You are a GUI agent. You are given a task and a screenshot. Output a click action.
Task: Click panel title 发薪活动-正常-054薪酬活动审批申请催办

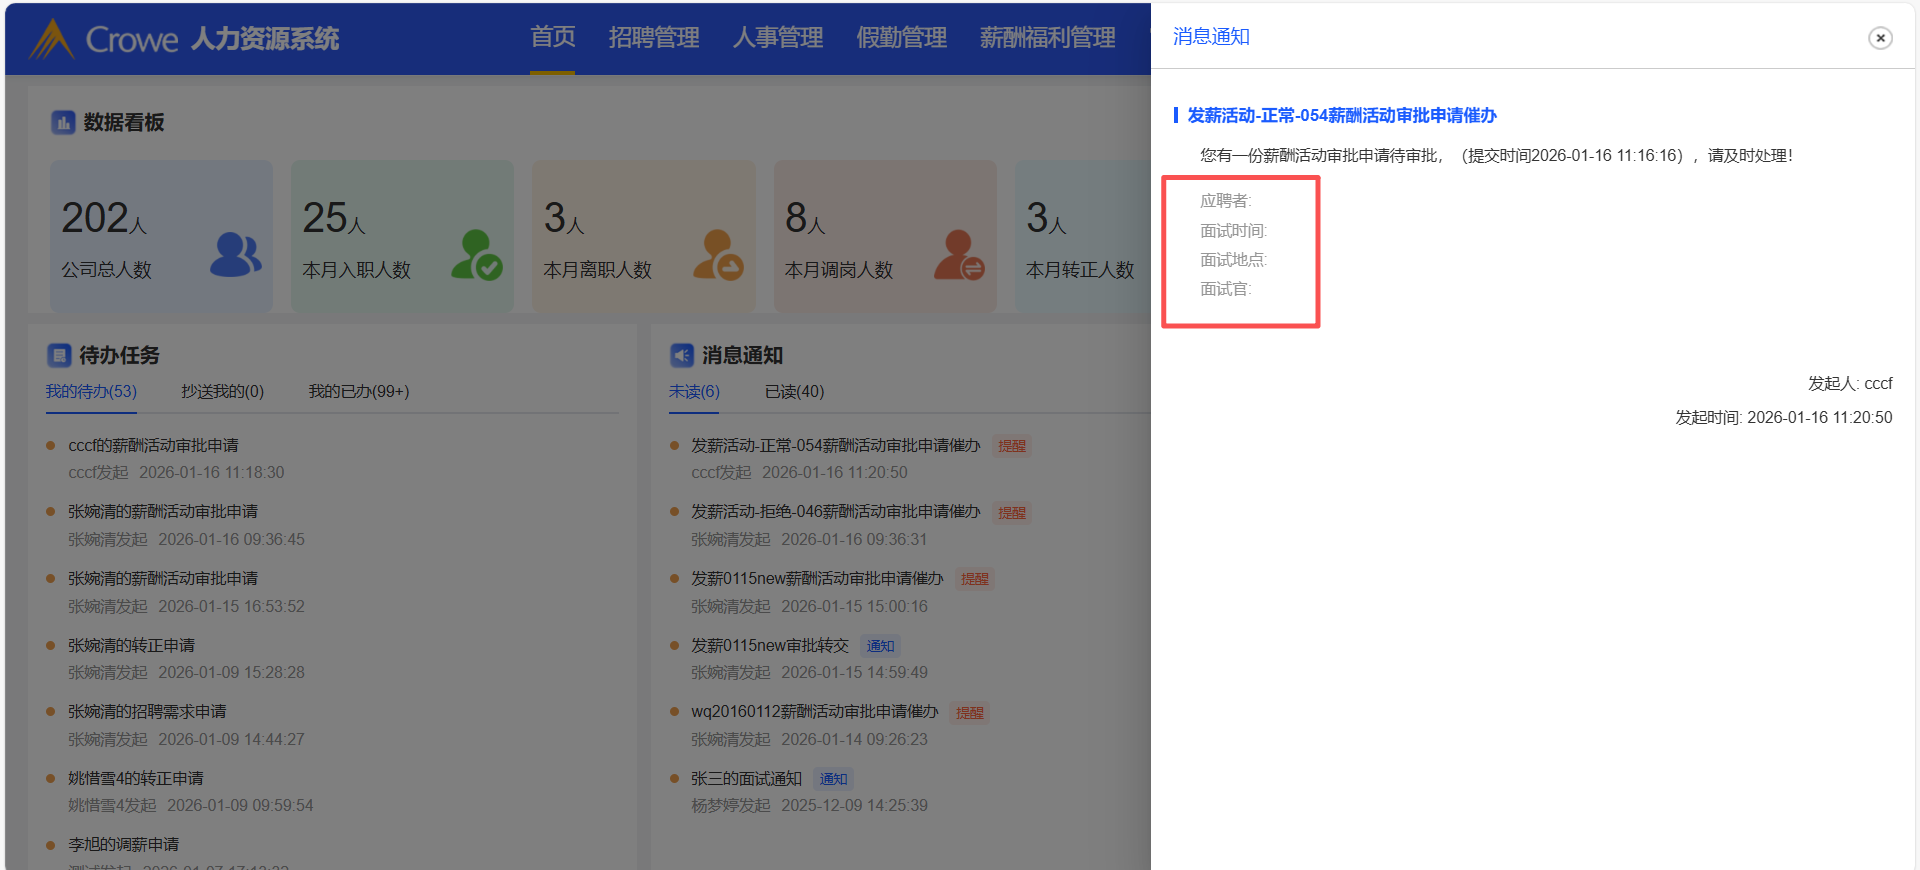point(1342,116)
